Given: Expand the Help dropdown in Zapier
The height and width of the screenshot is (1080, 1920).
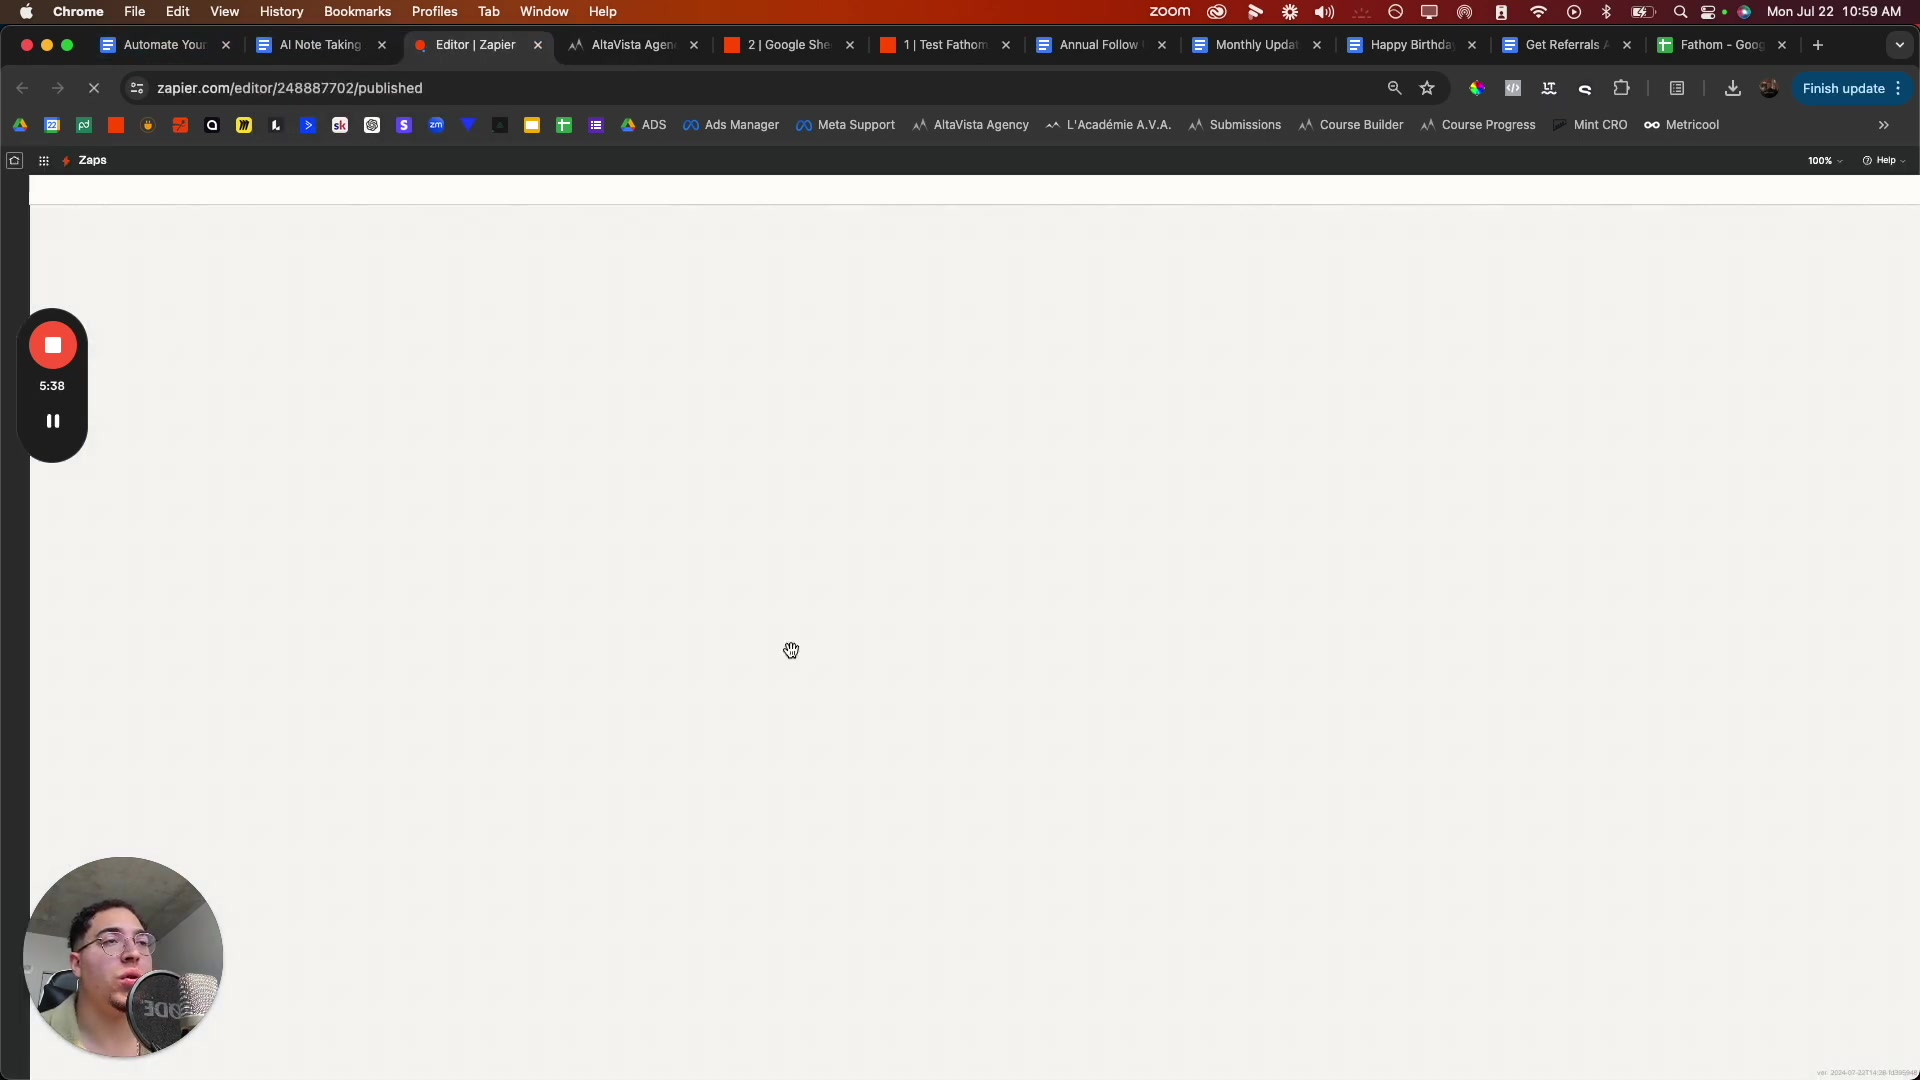Looking at the screenshot, I should click(1884, 160).
